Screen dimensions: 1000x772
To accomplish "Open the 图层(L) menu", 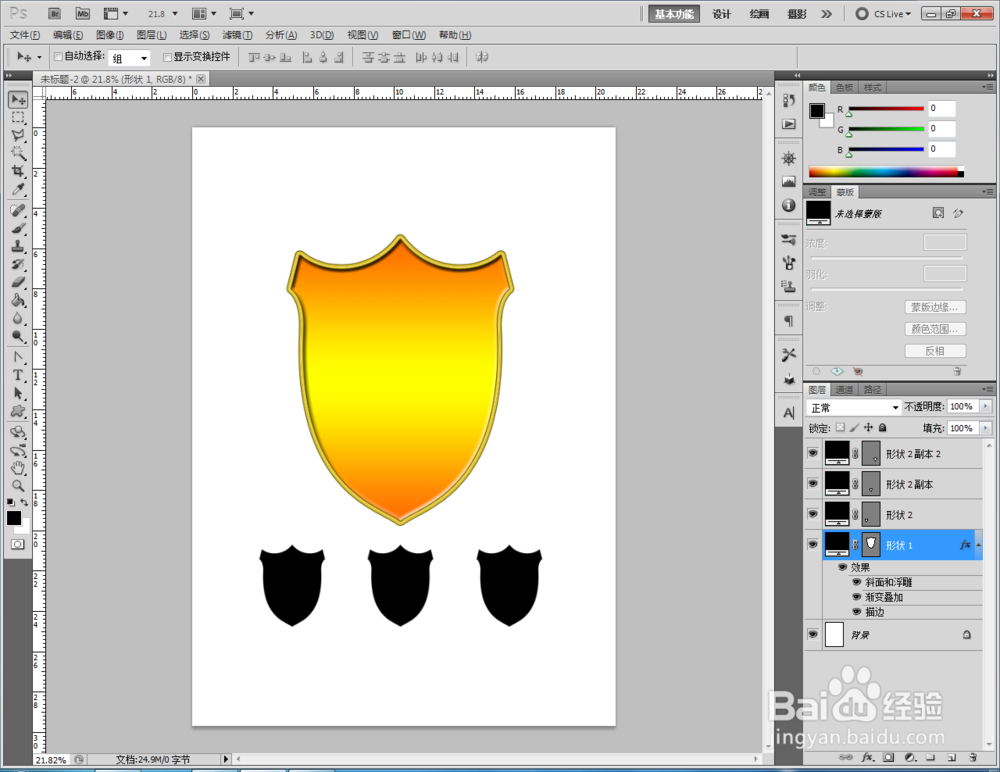I will [152, 35].
